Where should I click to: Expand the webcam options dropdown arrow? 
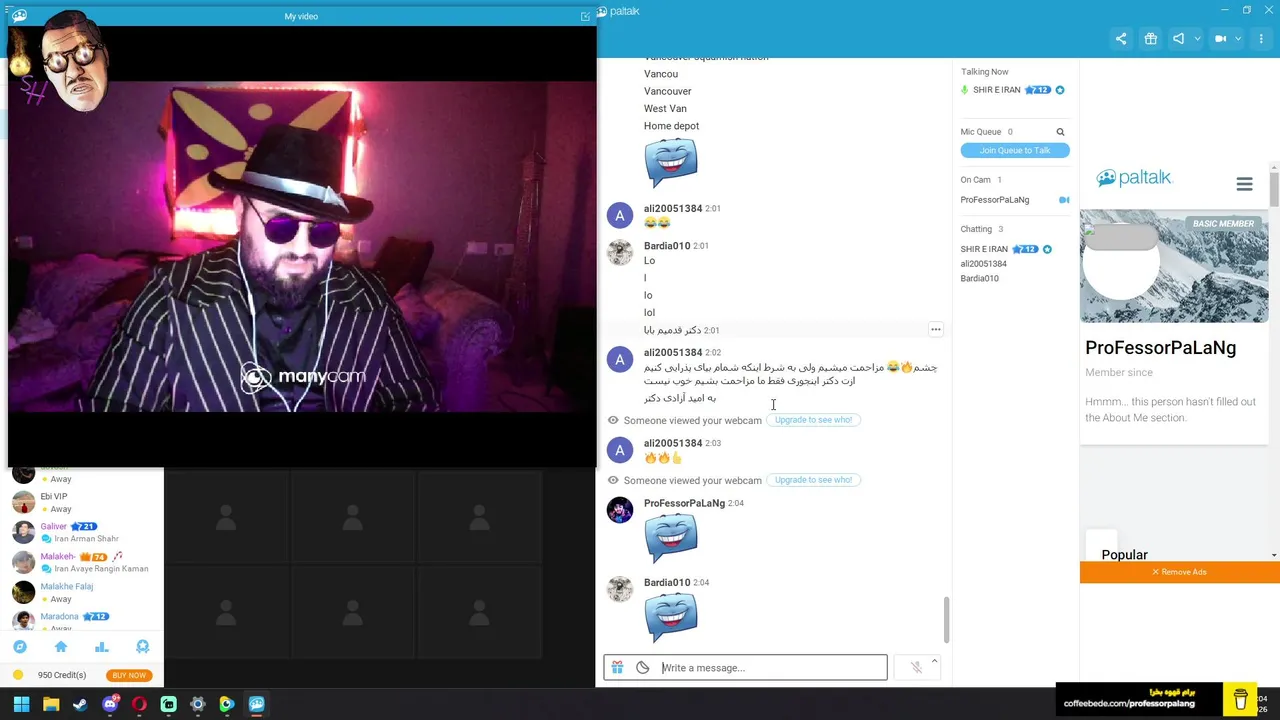pyautogui.click(x=1238, y=39)
